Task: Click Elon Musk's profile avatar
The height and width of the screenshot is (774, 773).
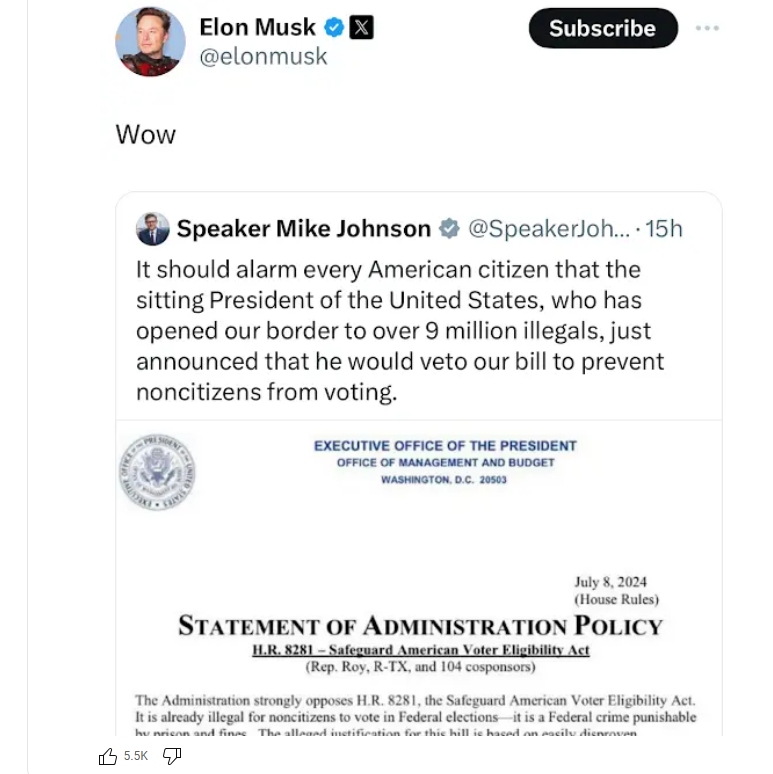Action: pyautogui.click(x=150, y=42)
